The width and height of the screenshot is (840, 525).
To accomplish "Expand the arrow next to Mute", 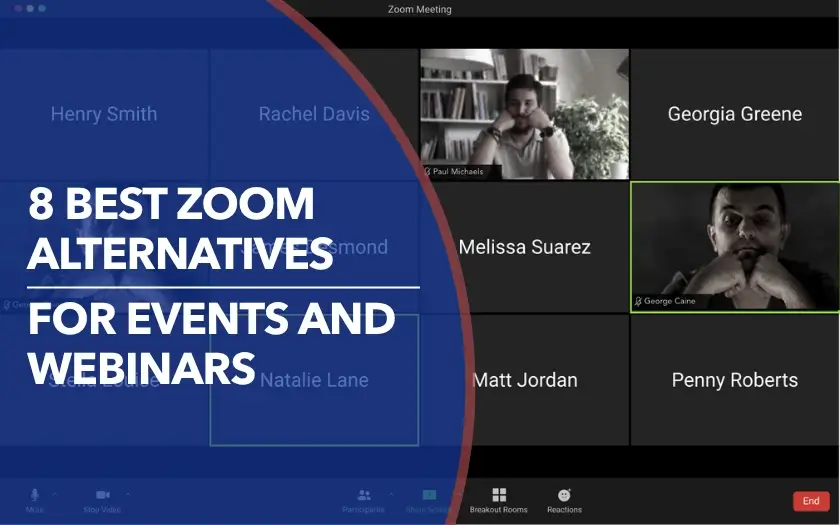I will (x=55, y=494).
